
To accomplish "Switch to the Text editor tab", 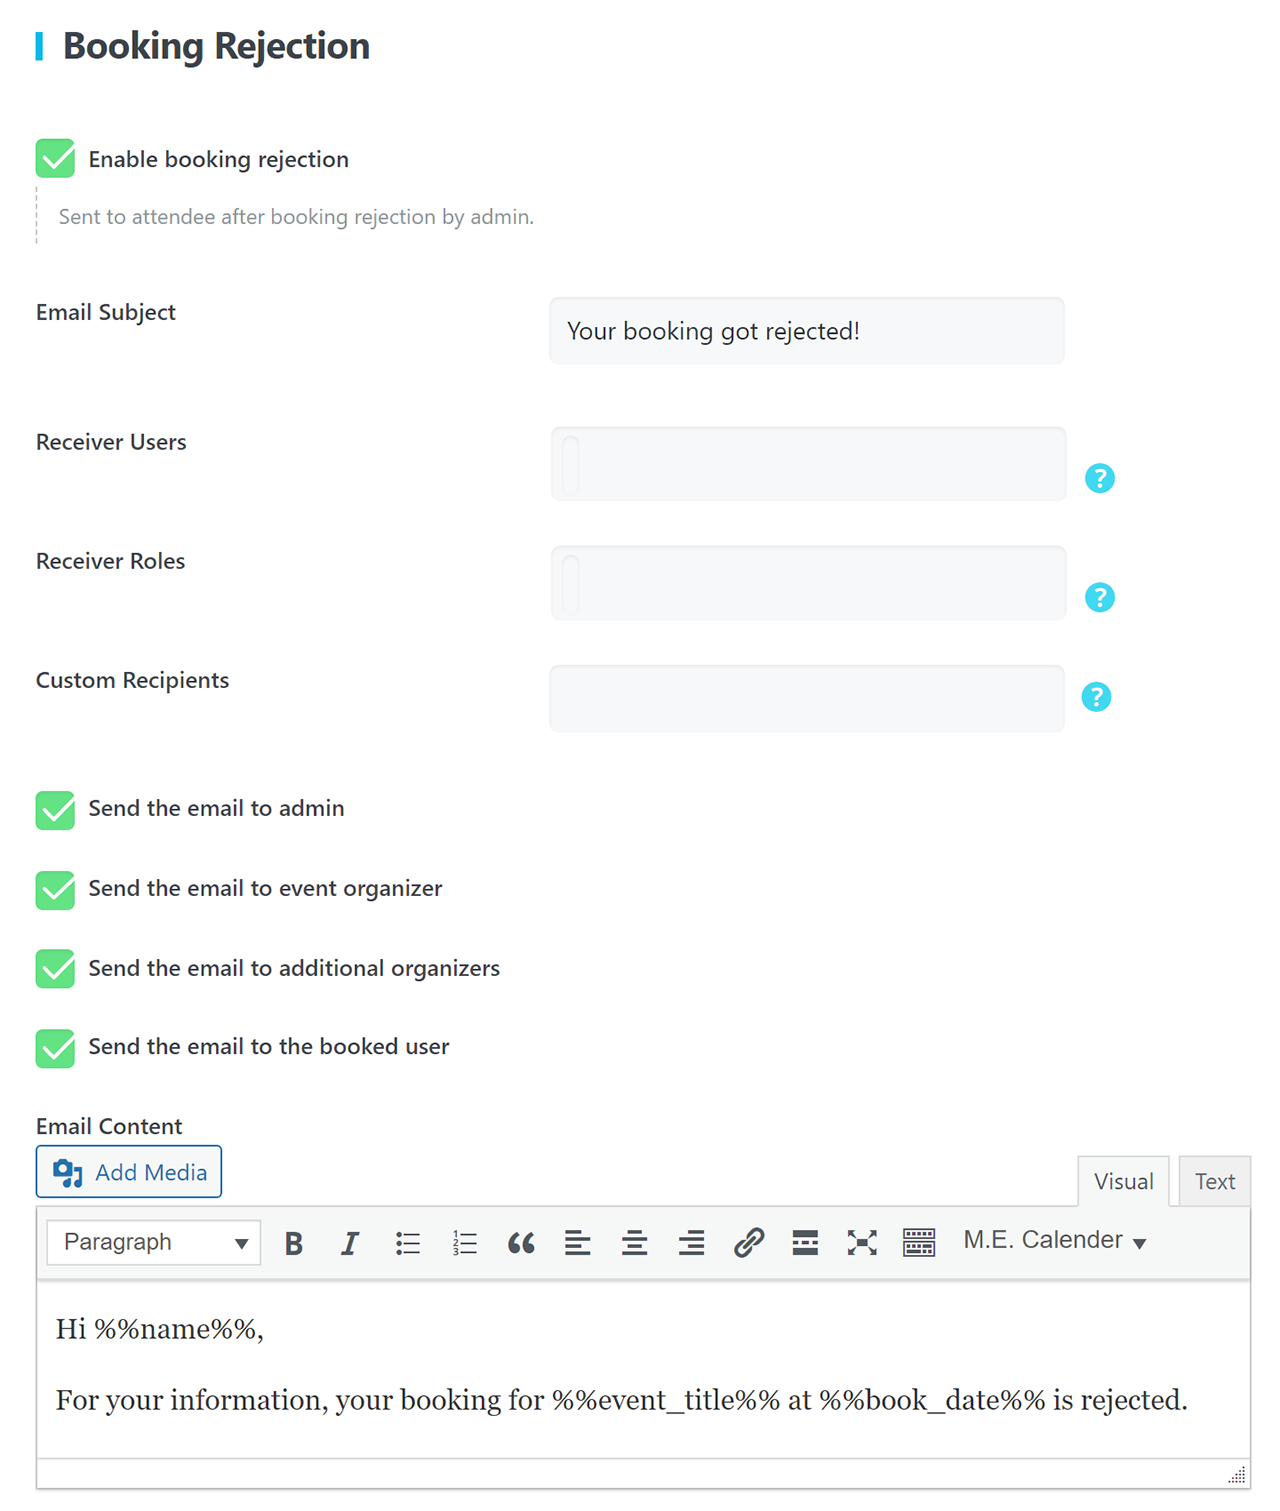I will click(1215, 1181).
